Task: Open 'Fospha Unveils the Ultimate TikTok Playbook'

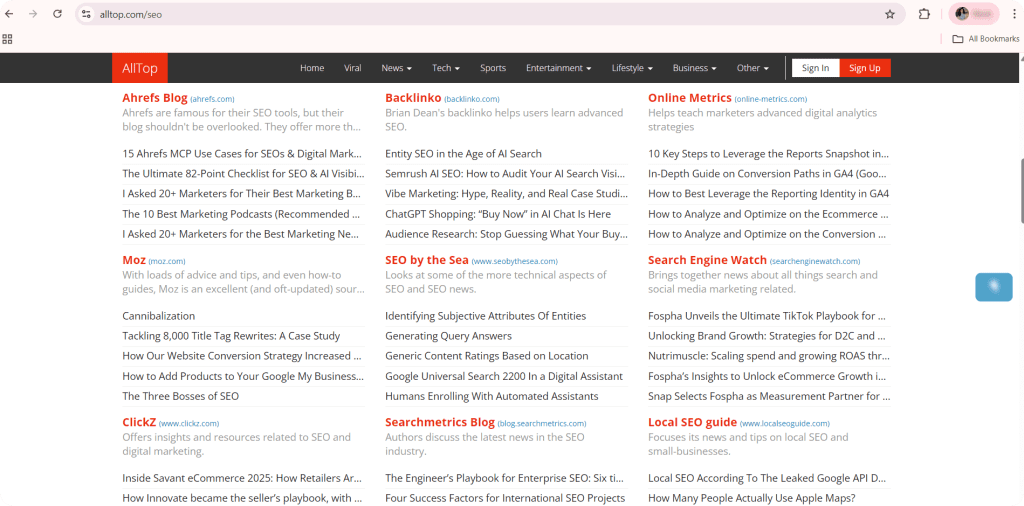Action: tap(767, 316)
